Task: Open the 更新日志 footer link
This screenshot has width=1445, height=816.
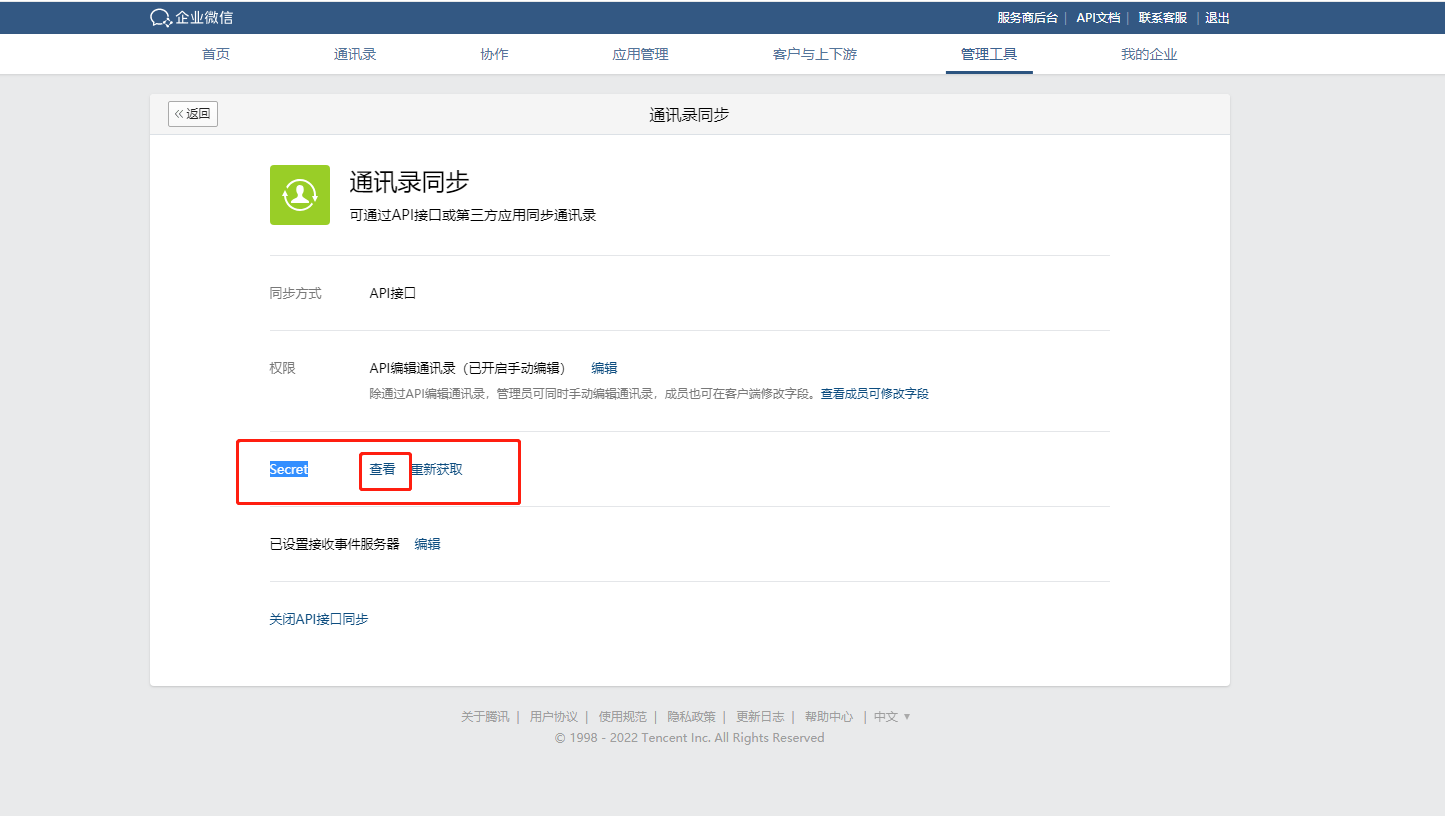Action: (760, 717)
